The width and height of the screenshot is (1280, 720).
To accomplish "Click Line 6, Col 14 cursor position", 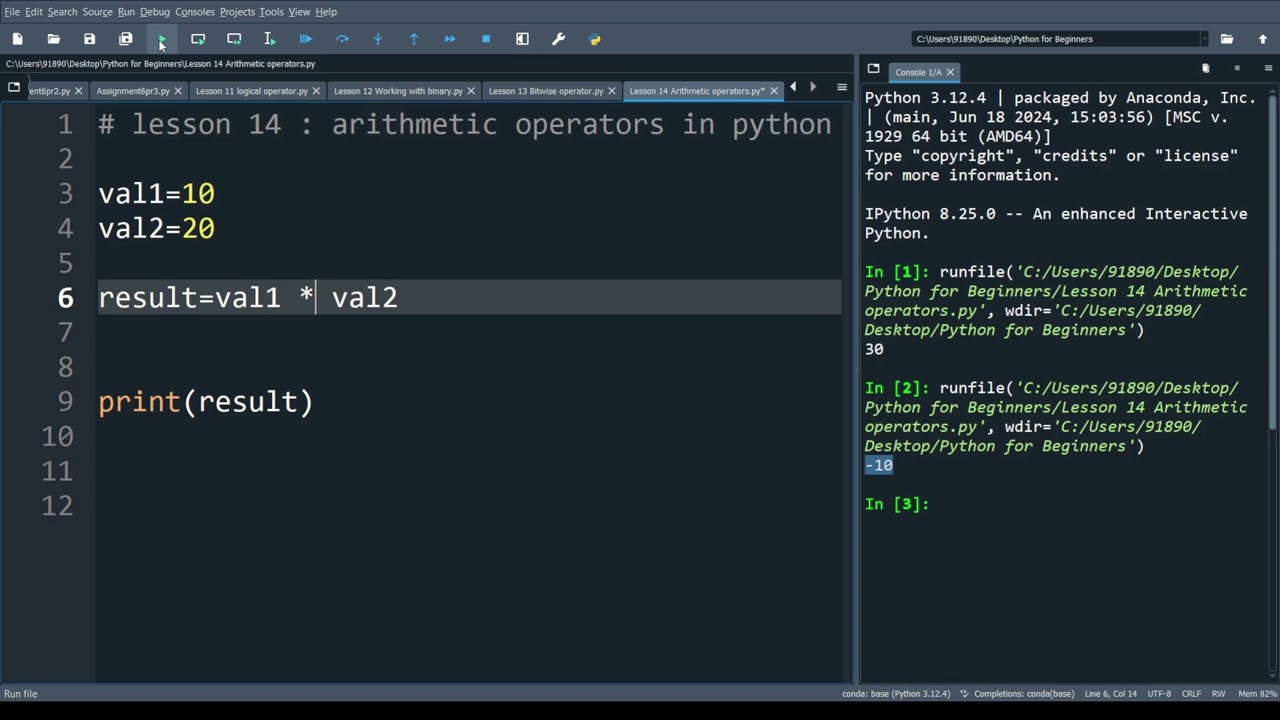I will coord(1111,694).
